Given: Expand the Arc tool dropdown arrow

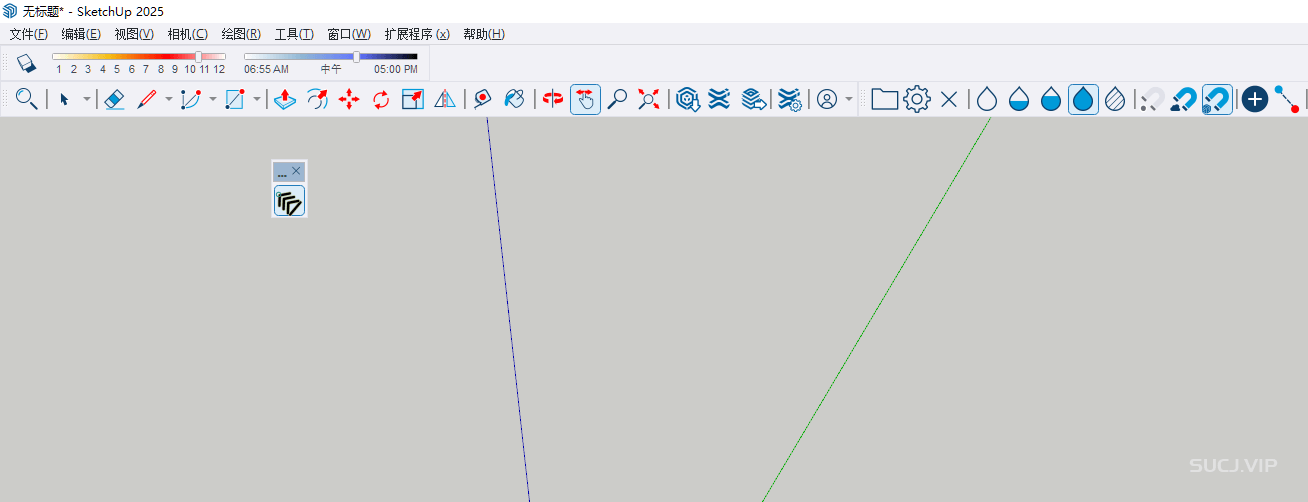Looking at the screenshot, I should coord(213,99).
